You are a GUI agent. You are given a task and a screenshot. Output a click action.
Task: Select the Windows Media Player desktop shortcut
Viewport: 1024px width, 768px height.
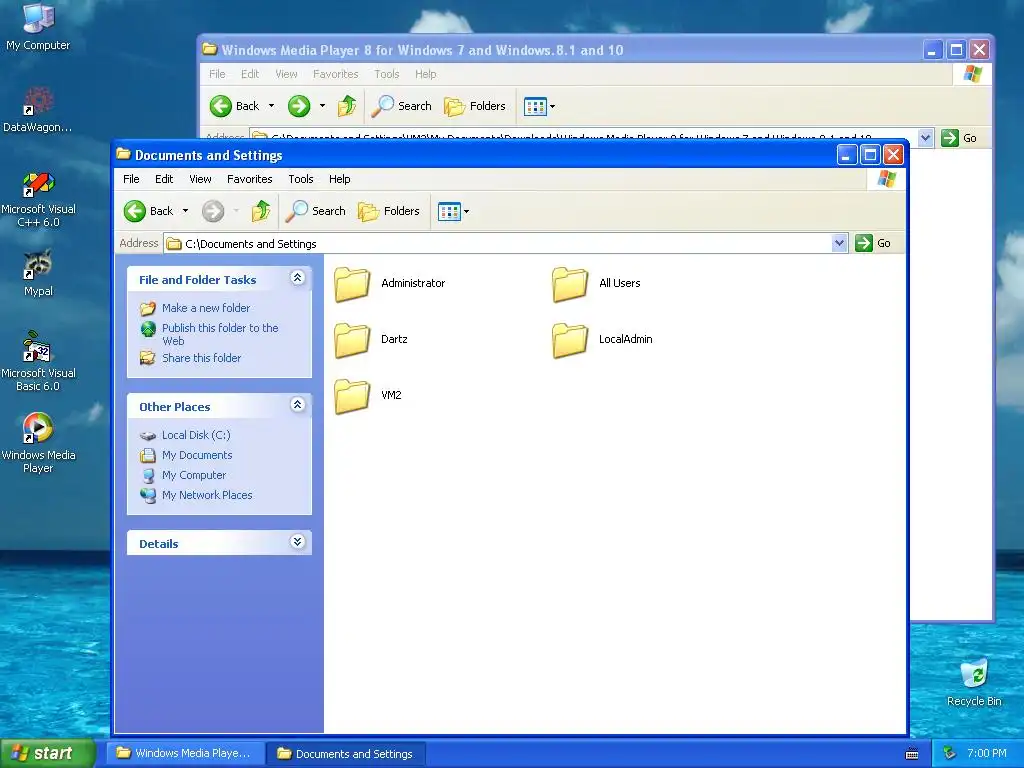[x=38, y=443]
